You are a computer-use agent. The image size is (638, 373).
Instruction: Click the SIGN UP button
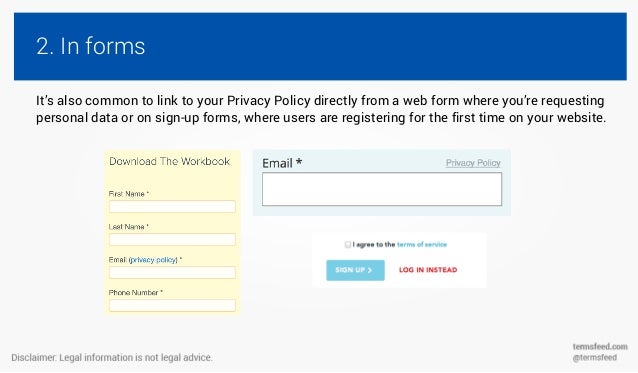point(355,270)
